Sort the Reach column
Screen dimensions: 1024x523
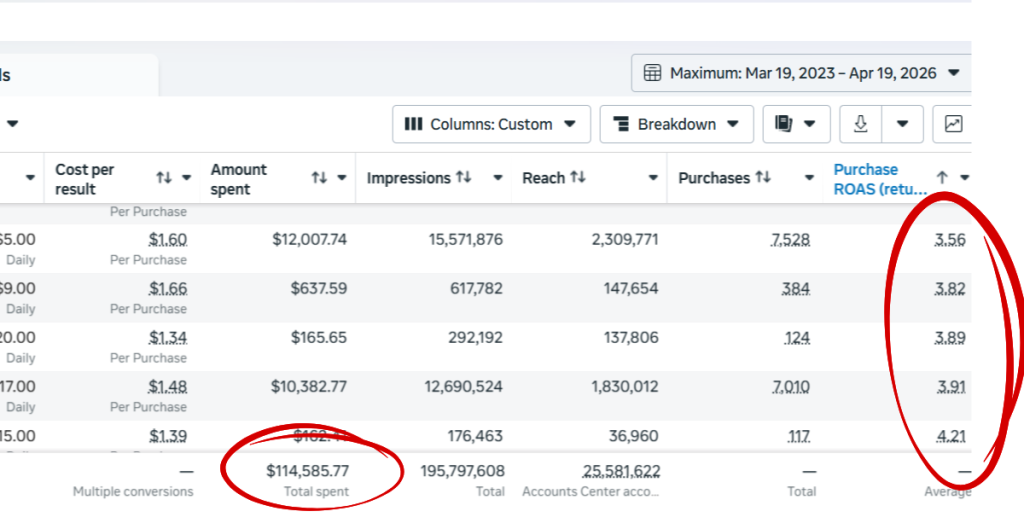(x=578, y=178)
